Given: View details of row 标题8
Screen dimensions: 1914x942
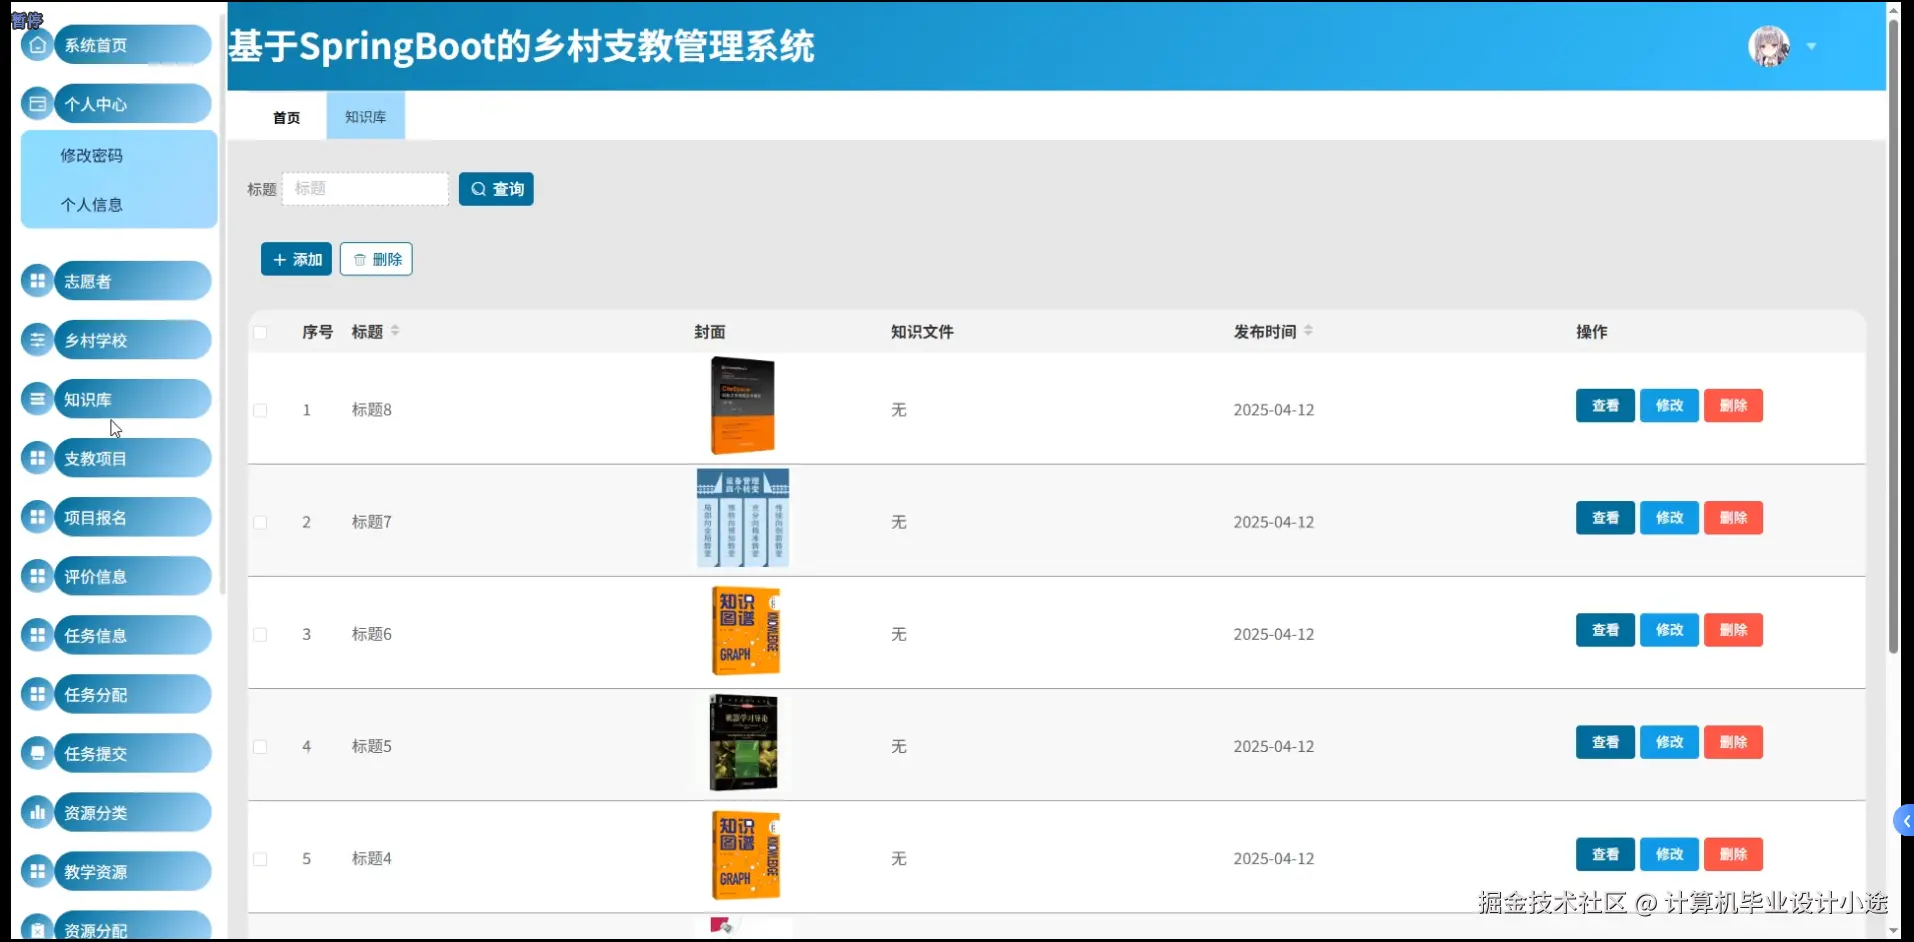Looking at the screenshot, I should pos(1605,405).
